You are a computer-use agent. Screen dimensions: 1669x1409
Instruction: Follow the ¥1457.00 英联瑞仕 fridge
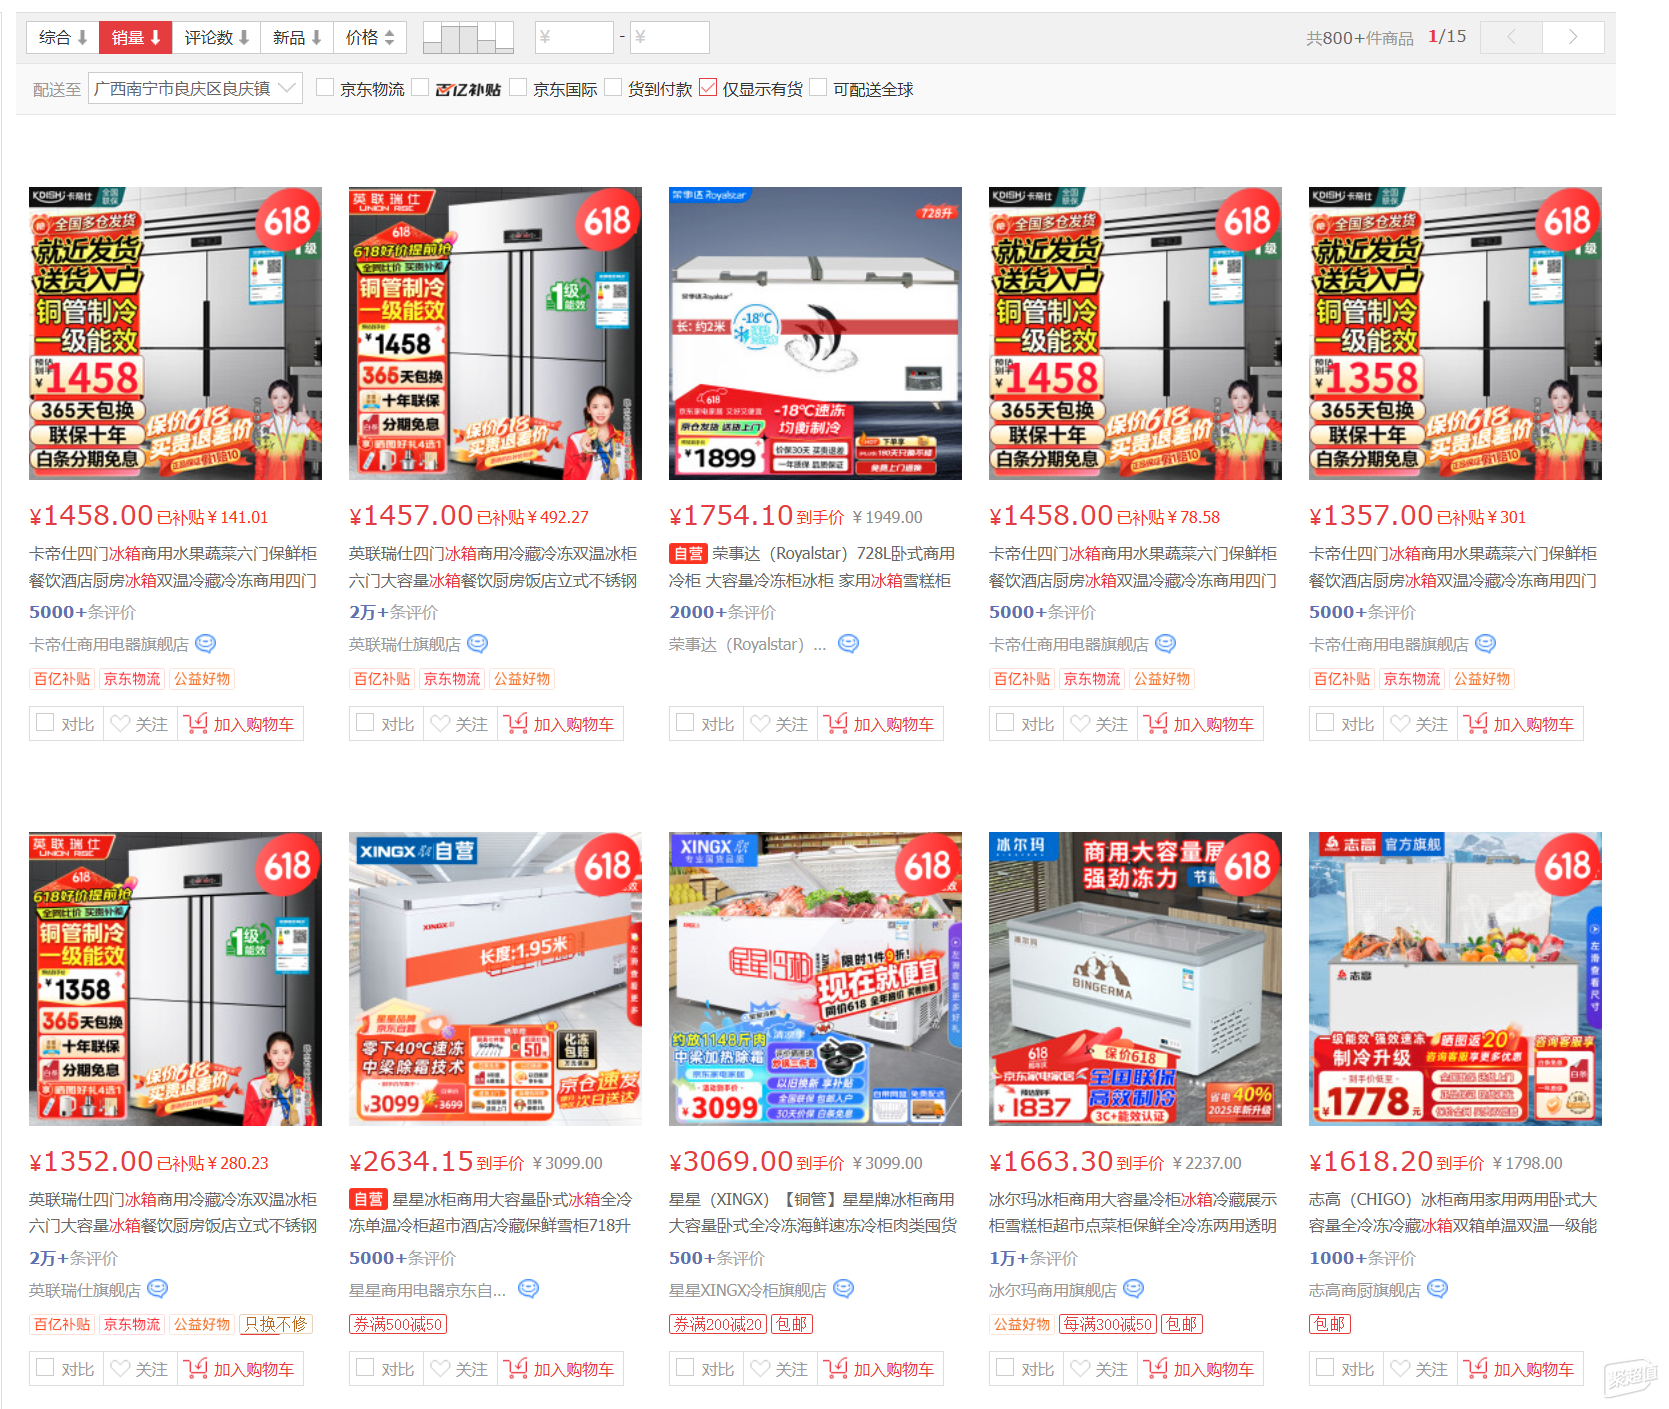tap(441, 723)
